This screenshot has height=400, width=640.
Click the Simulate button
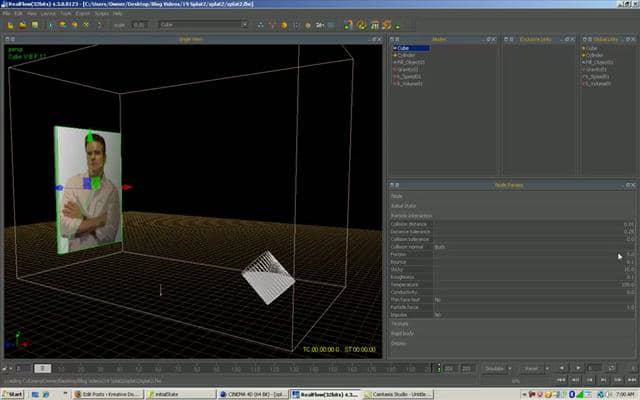[x=493, y=368]
